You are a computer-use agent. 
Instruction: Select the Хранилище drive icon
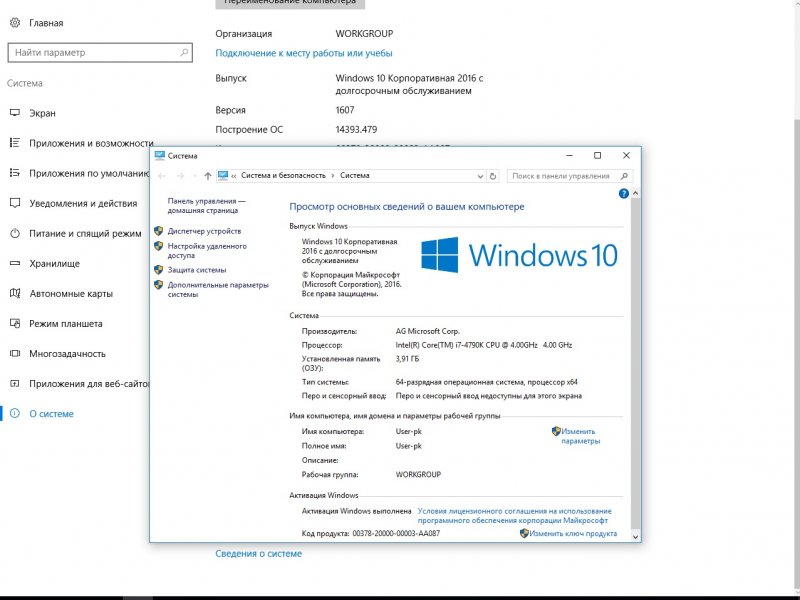(x=15, y=263)
